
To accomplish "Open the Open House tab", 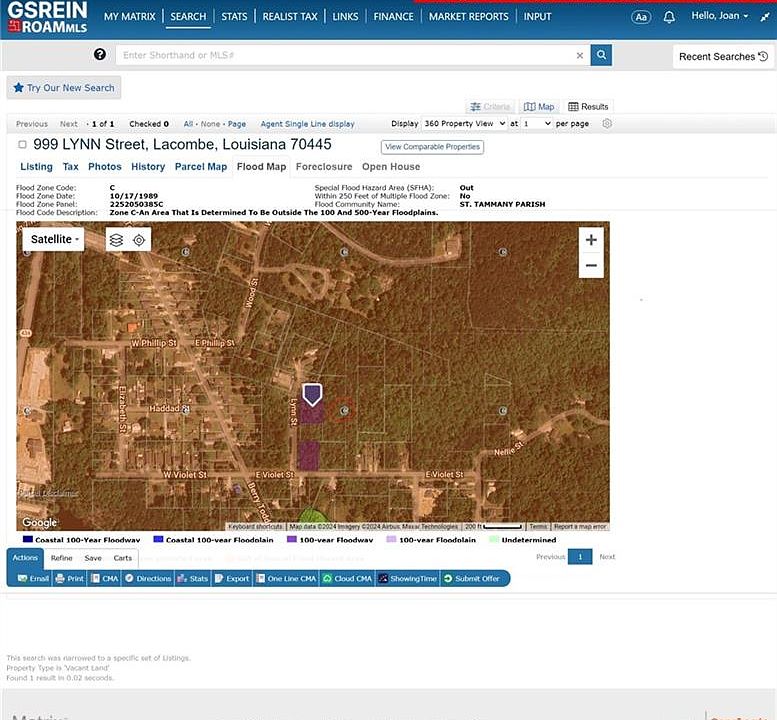I will click(x=391, y=167).
